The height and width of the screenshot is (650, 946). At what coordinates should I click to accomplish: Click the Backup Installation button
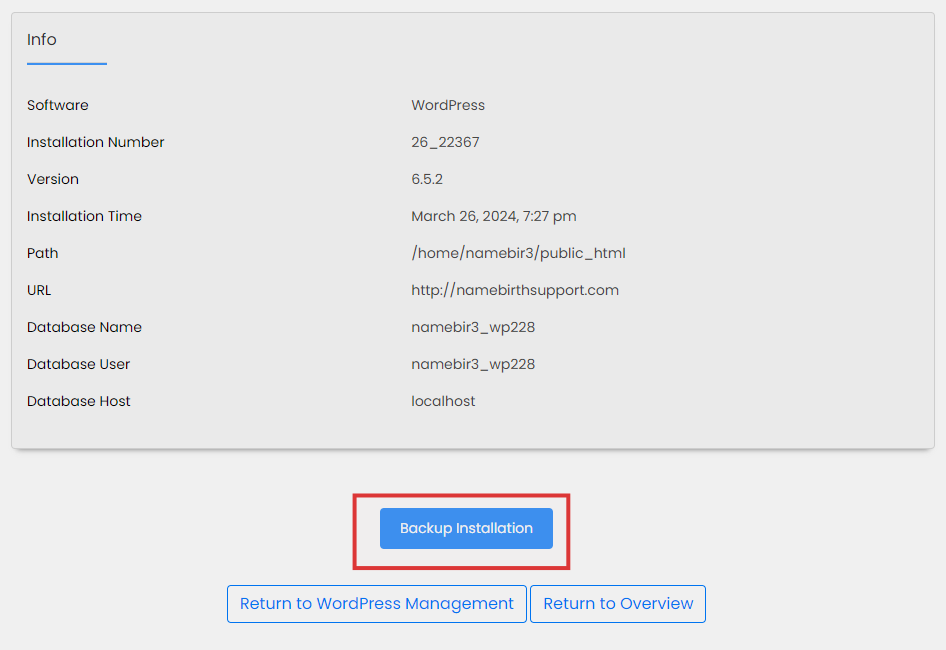click(x=466, y=528)
